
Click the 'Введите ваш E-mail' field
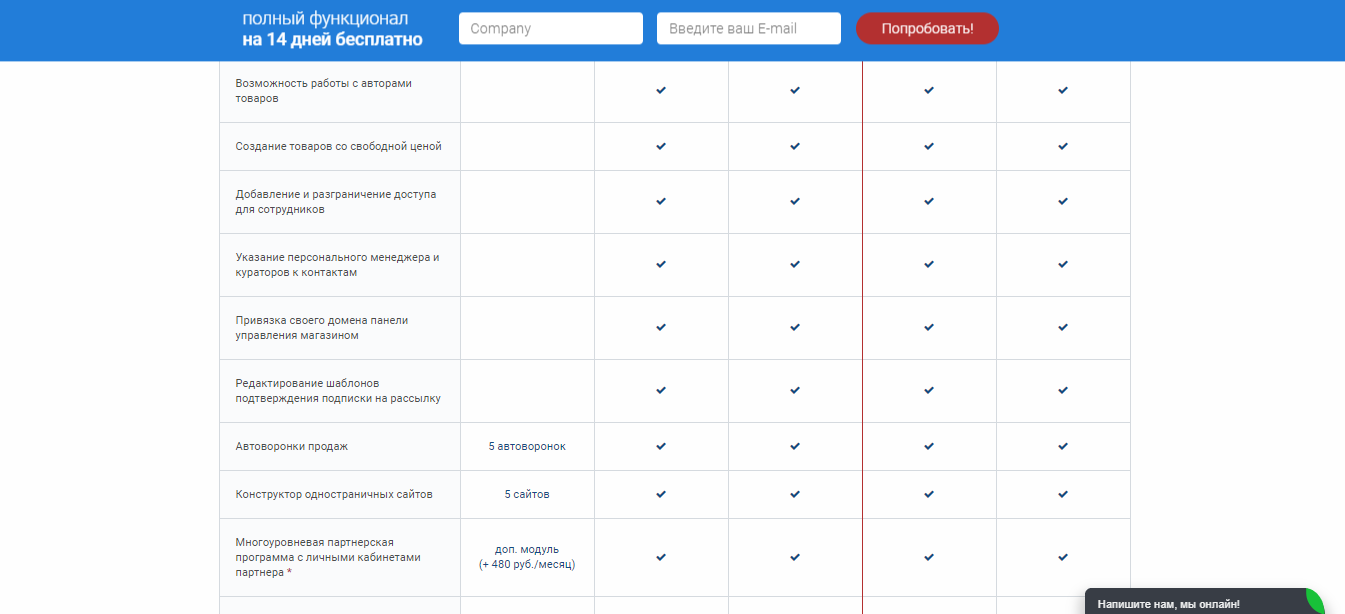(x=748, y=29)
